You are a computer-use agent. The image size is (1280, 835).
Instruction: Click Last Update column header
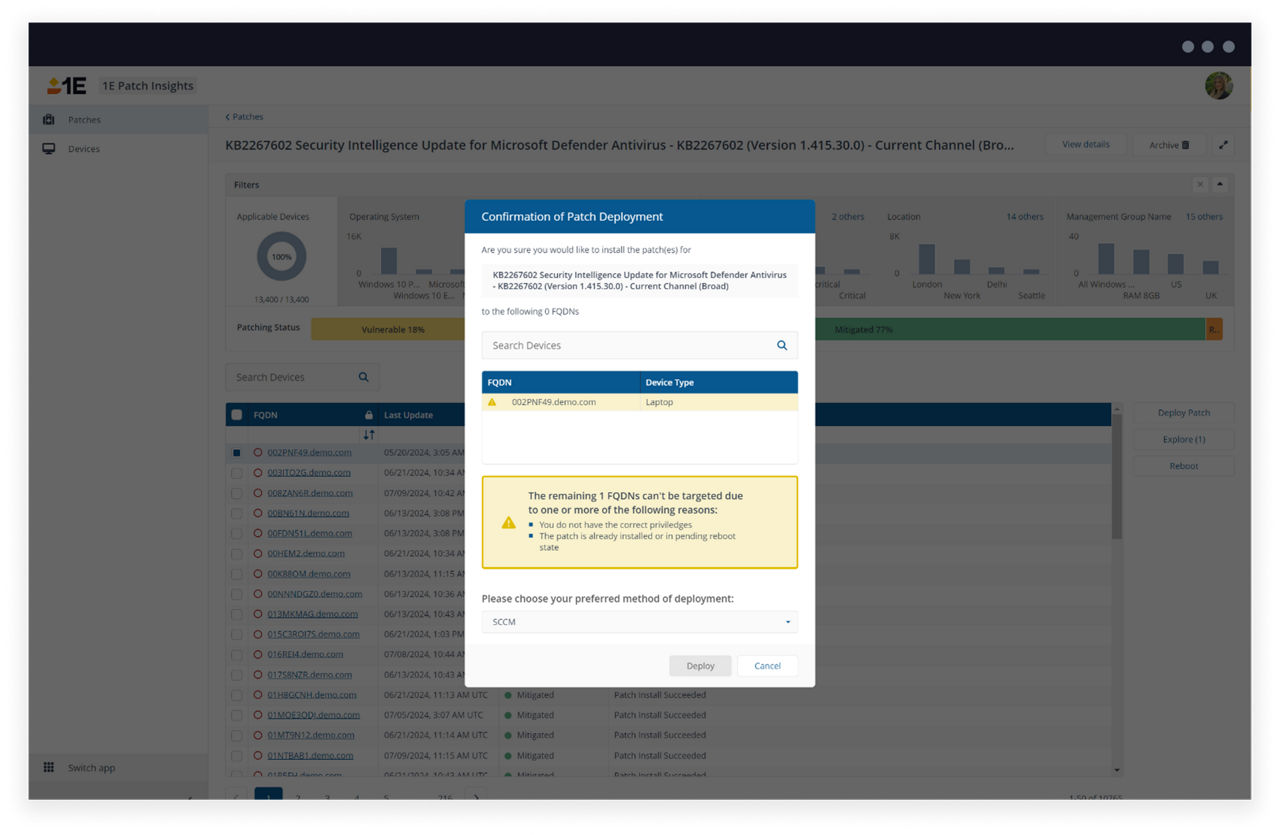point(409,415)
